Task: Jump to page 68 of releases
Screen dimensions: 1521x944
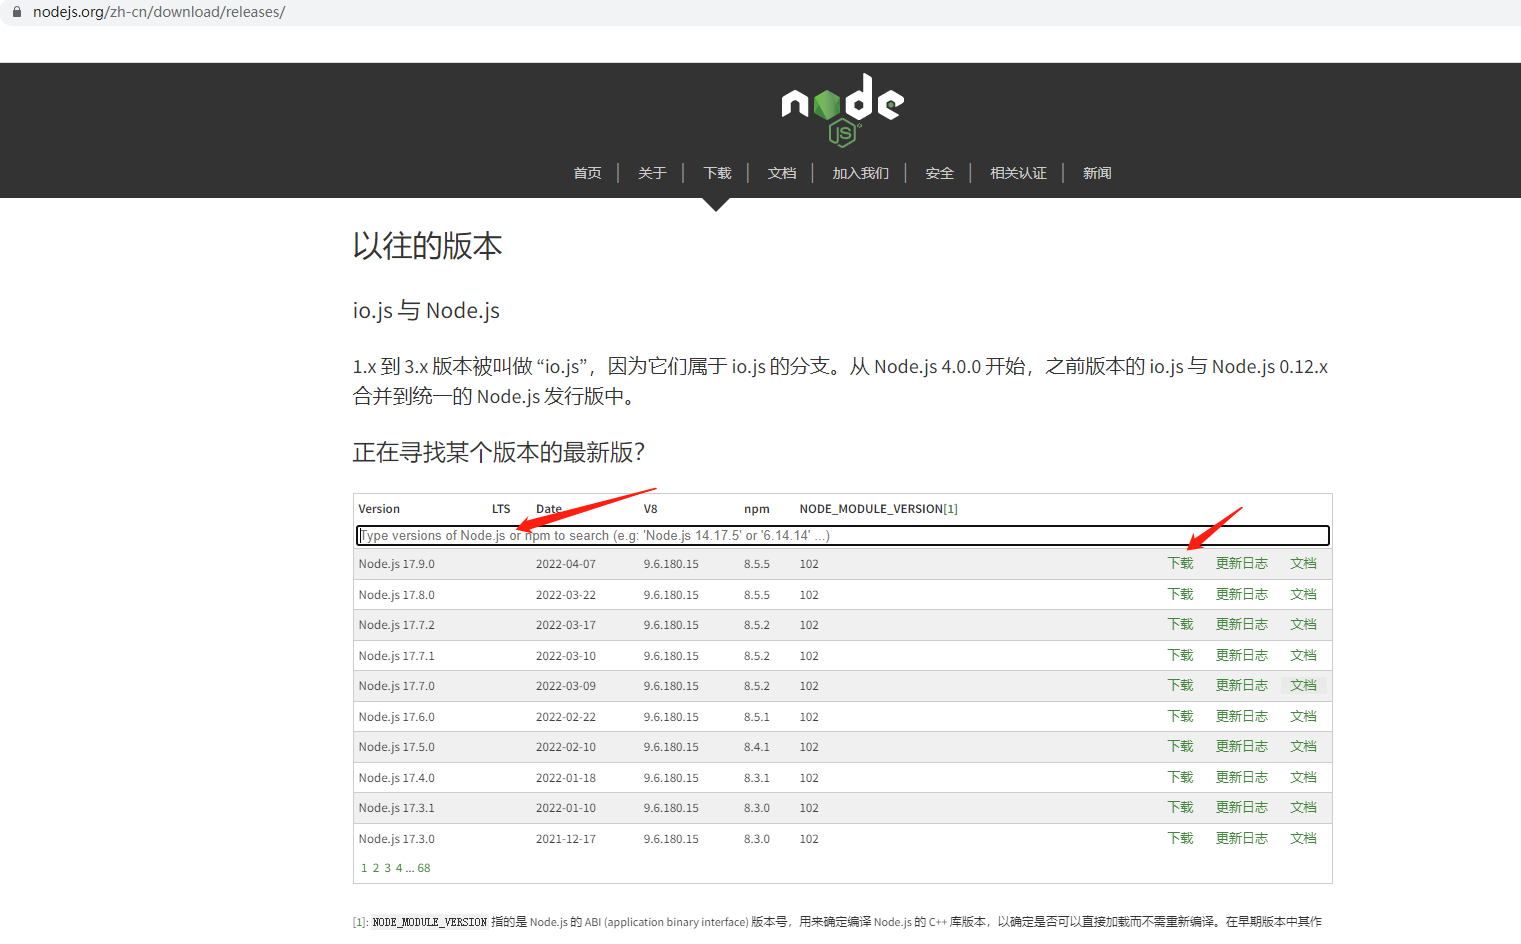Action: pos(423,867)
